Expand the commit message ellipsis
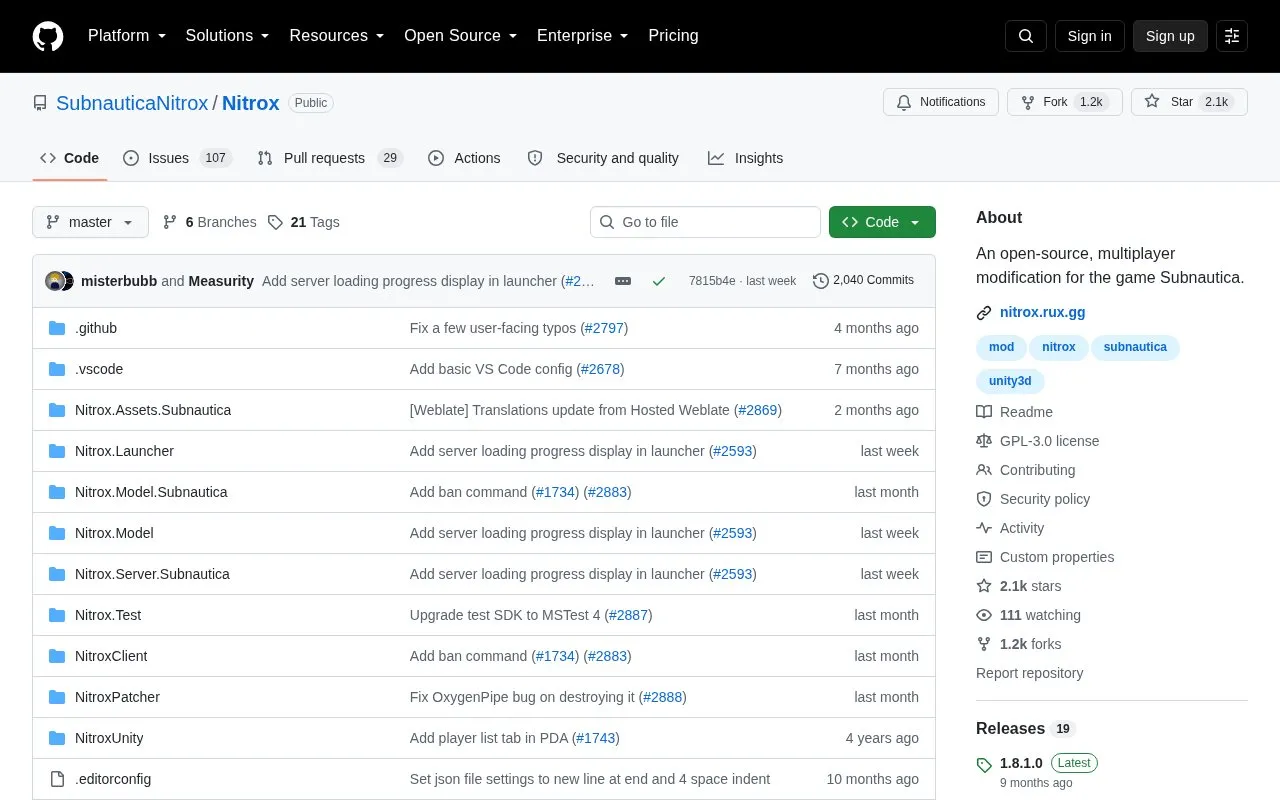The height and width of the screenshot is (800, 1280). (623, 281)
